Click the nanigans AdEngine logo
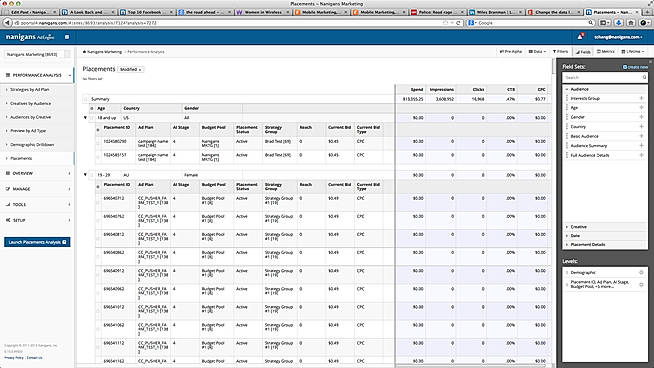The height and width of the screenshot is (368, 654). point(30,37)
